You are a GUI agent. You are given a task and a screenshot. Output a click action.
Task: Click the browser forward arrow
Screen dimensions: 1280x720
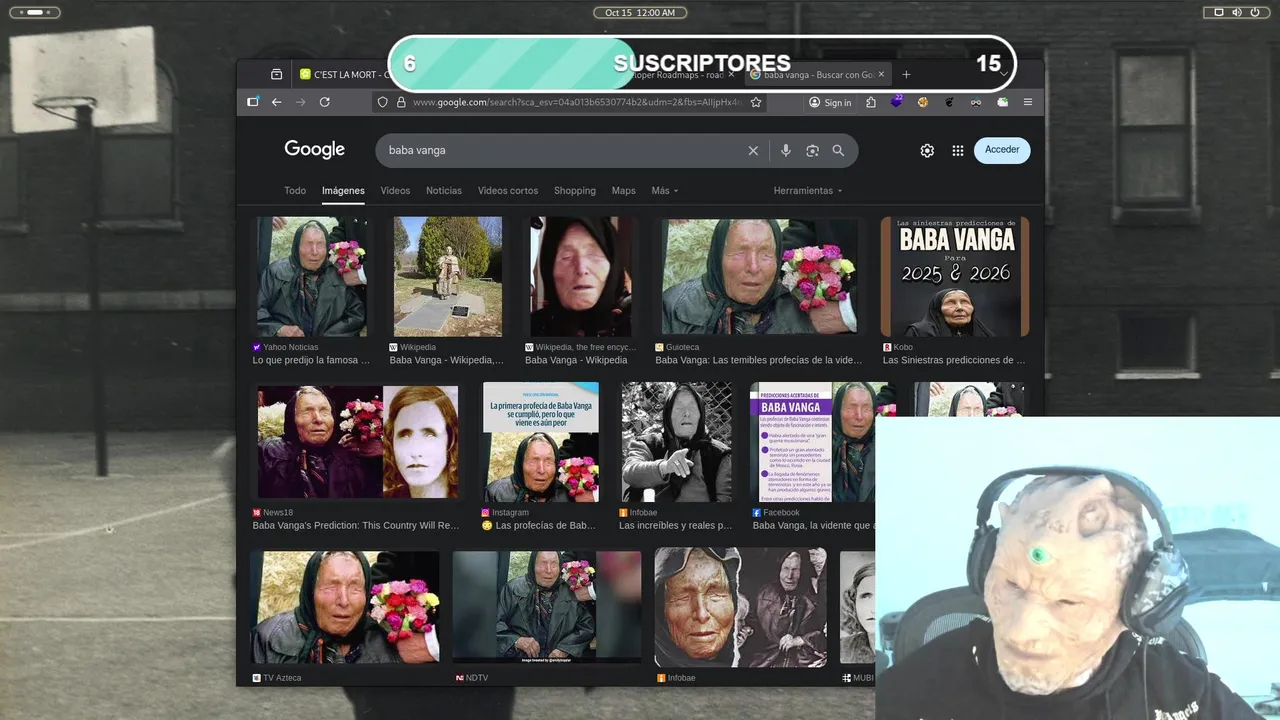click(x=300, y=102)
